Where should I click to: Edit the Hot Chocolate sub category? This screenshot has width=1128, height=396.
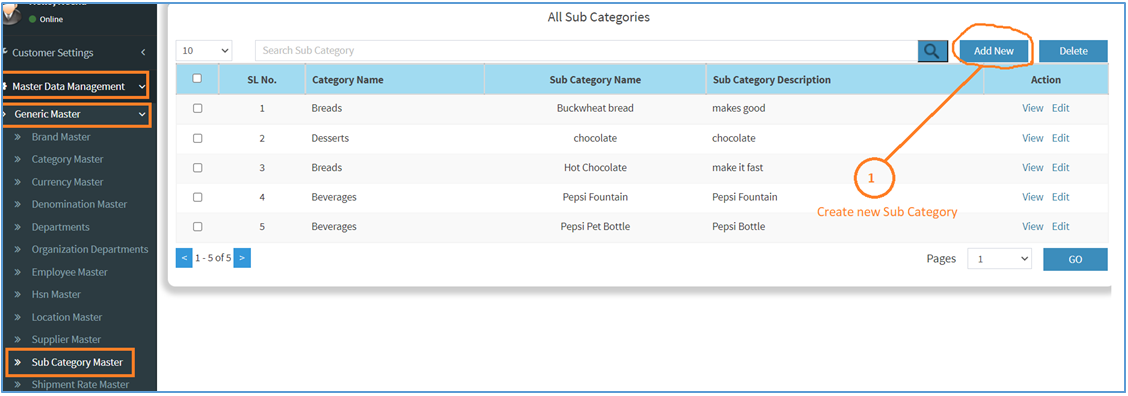(1060, 167)
